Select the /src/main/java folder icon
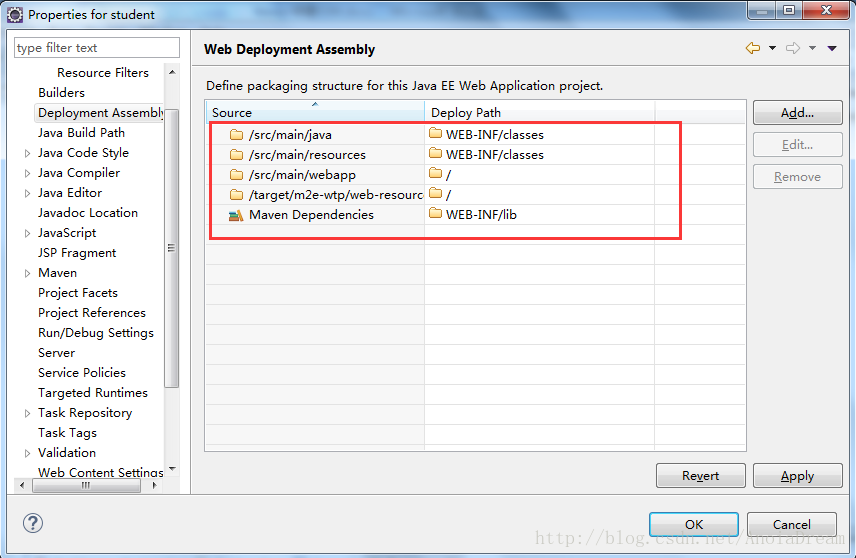 [x=236, y=134]
